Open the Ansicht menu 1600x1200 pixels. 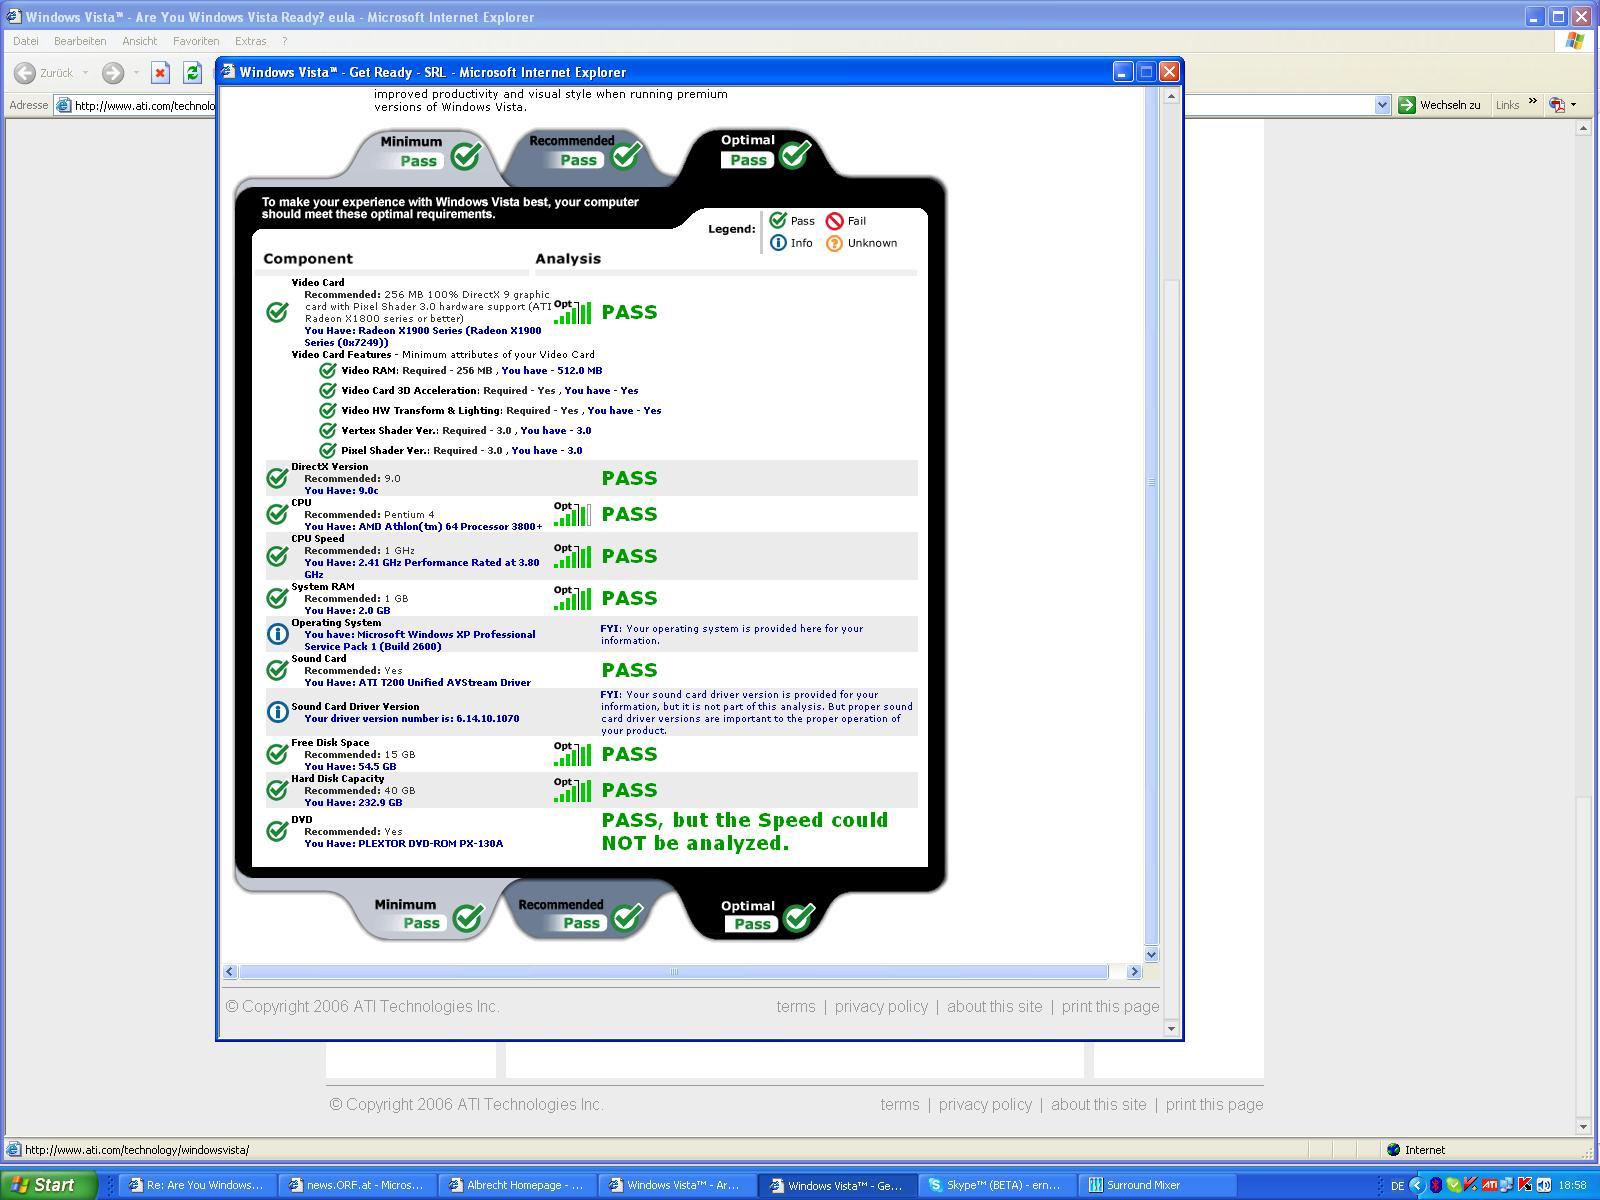click(x=140, y=41)
